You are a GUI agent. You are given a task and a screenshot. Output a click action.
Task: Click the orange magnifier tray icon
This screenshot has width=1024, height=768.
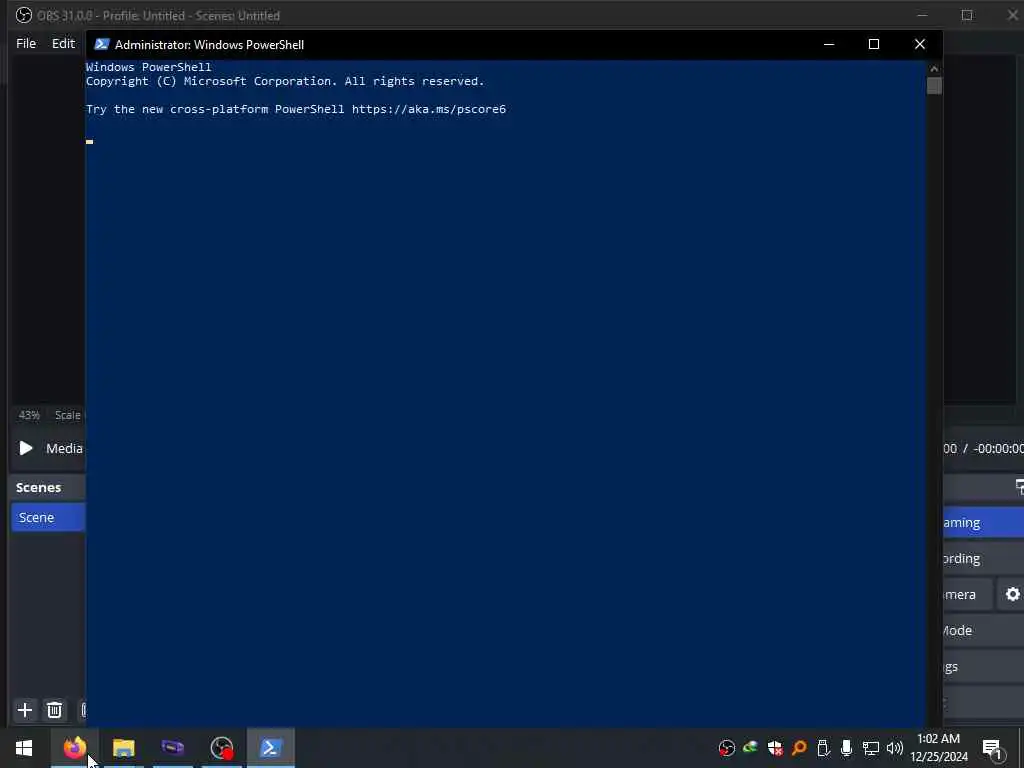[799, 748]
